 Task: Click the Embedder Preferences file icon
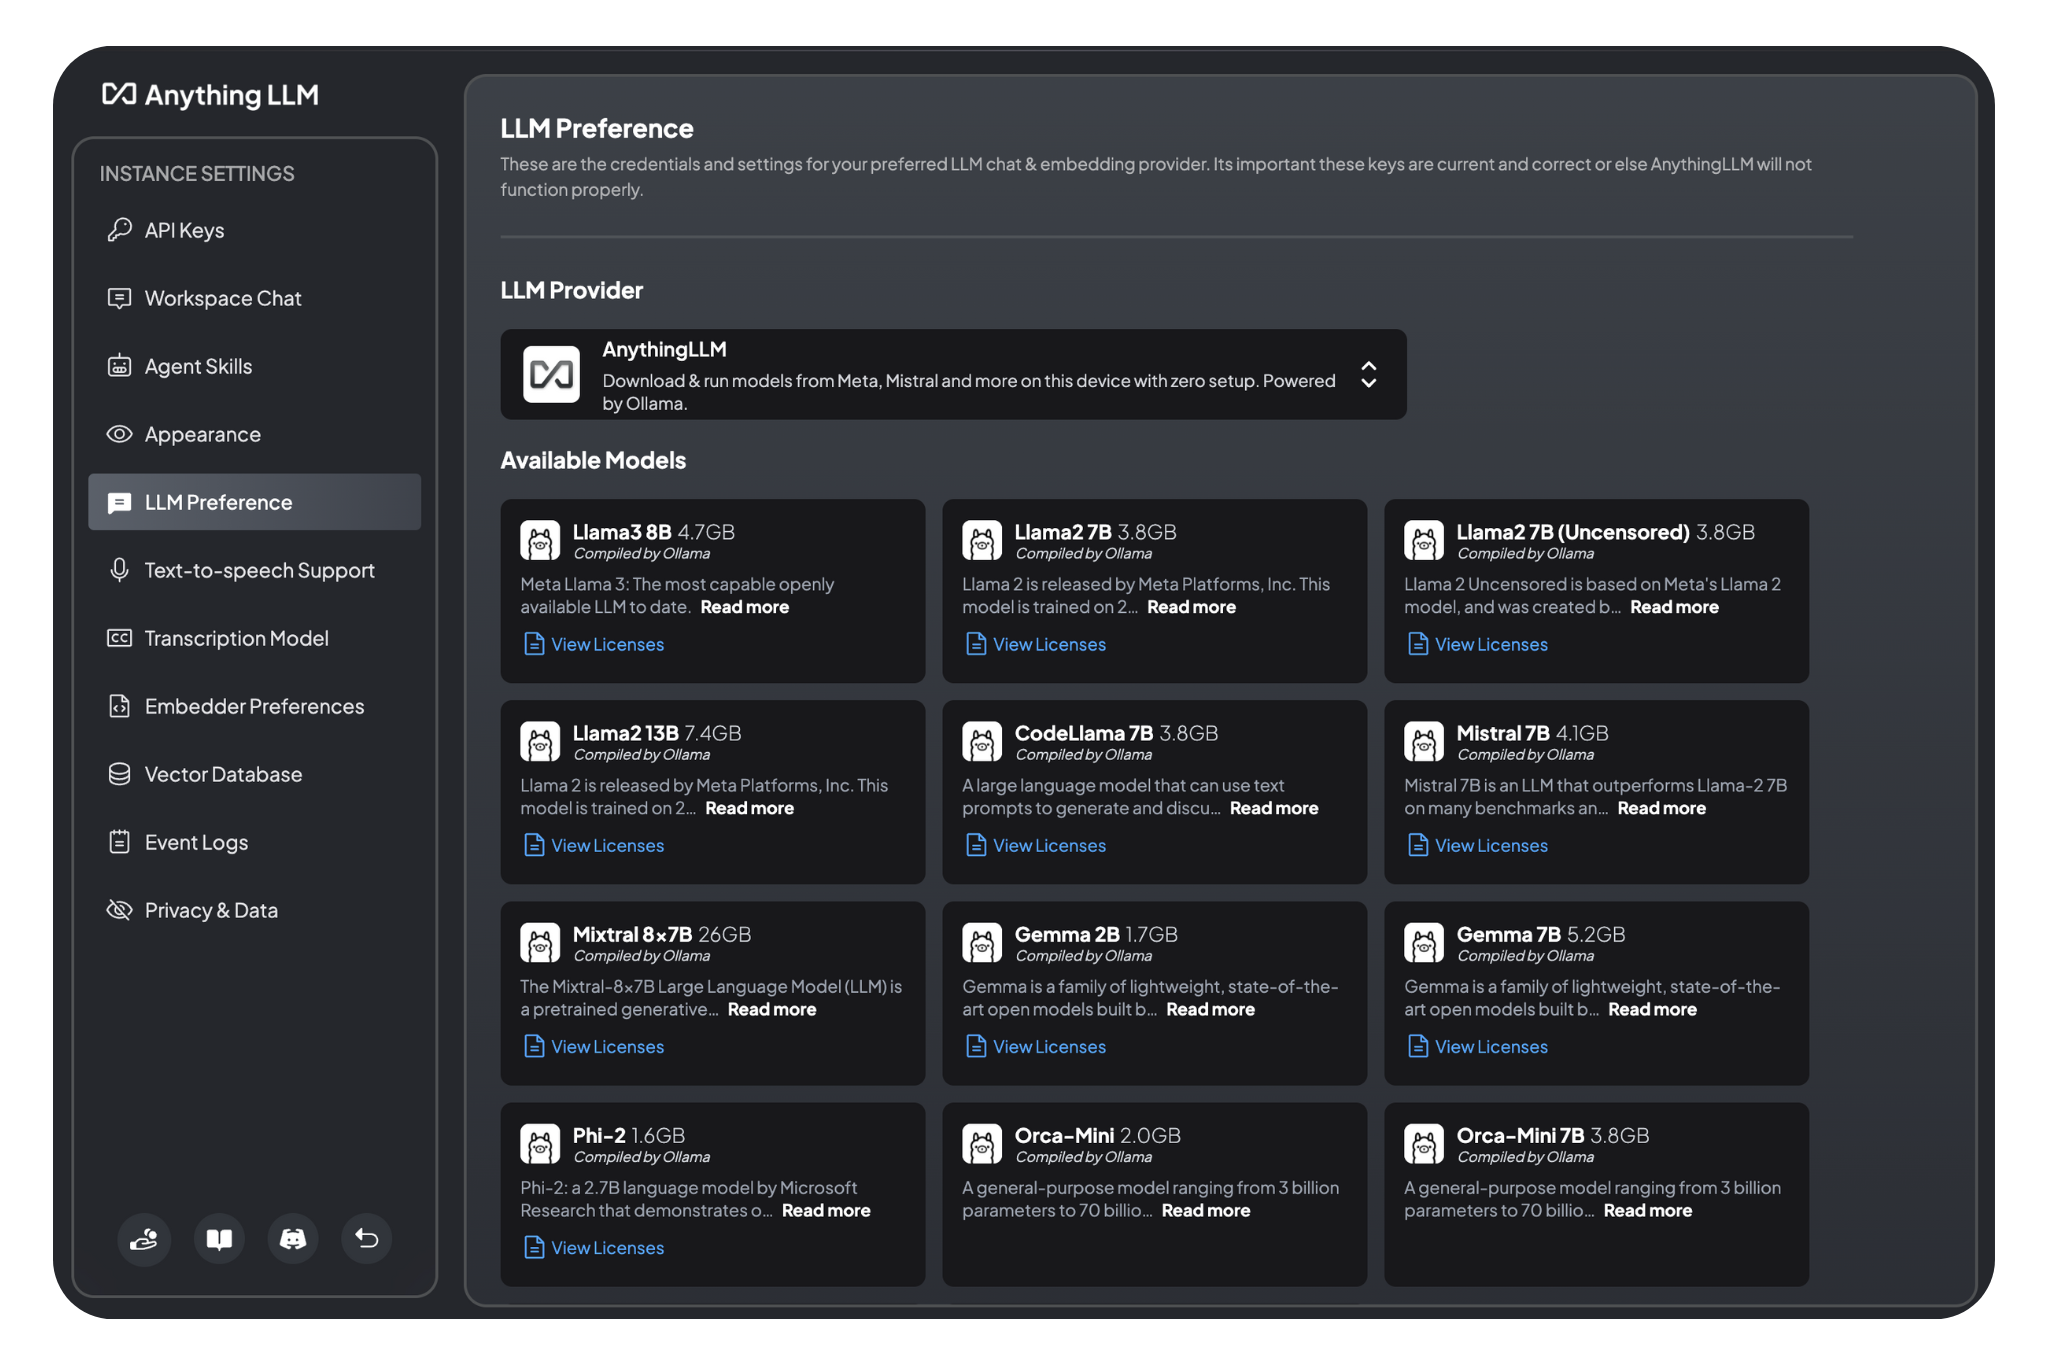(x=120, y=706)
